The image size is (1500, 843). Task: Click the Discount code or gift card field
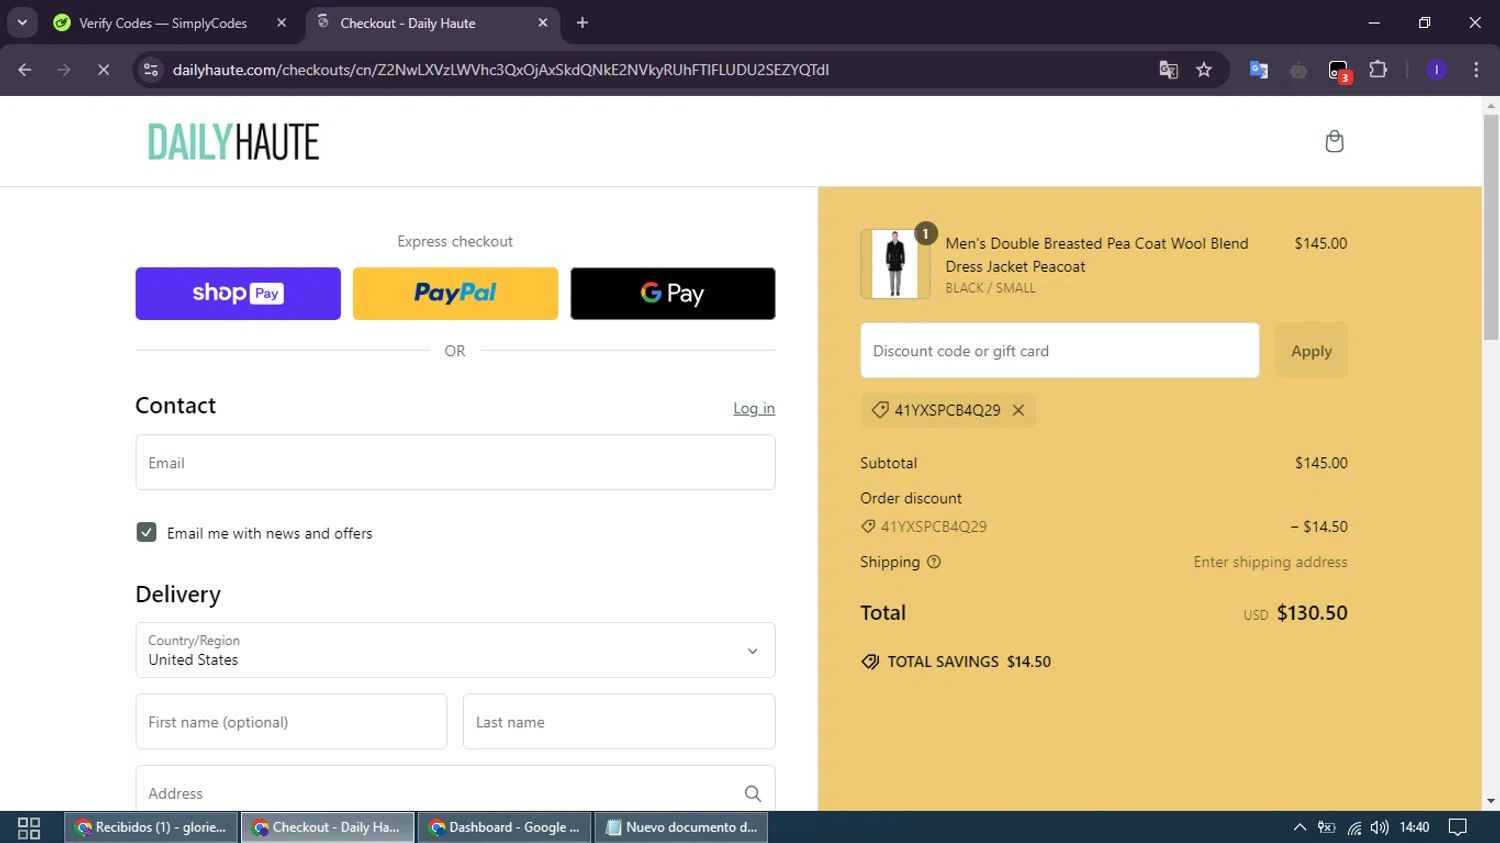pyautogui.click(x=1059, y=350)
